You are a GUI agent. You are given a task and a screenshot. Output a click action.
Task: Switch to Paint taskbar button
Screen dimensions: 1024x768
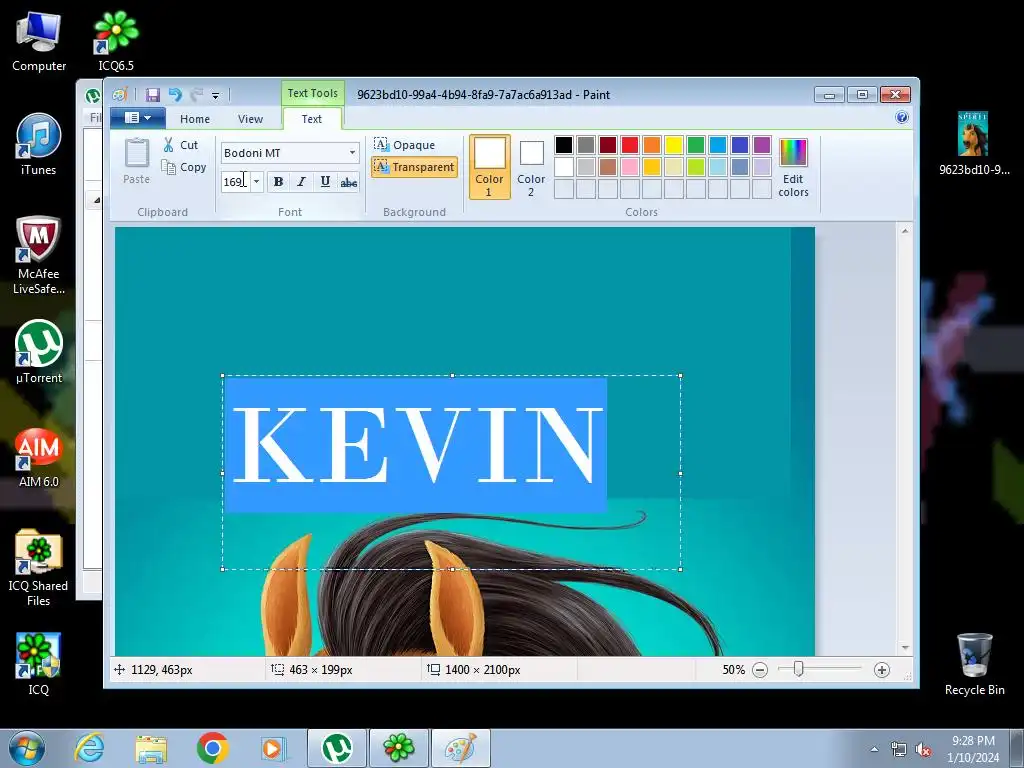pyautogui.click(x=461, y=748)
